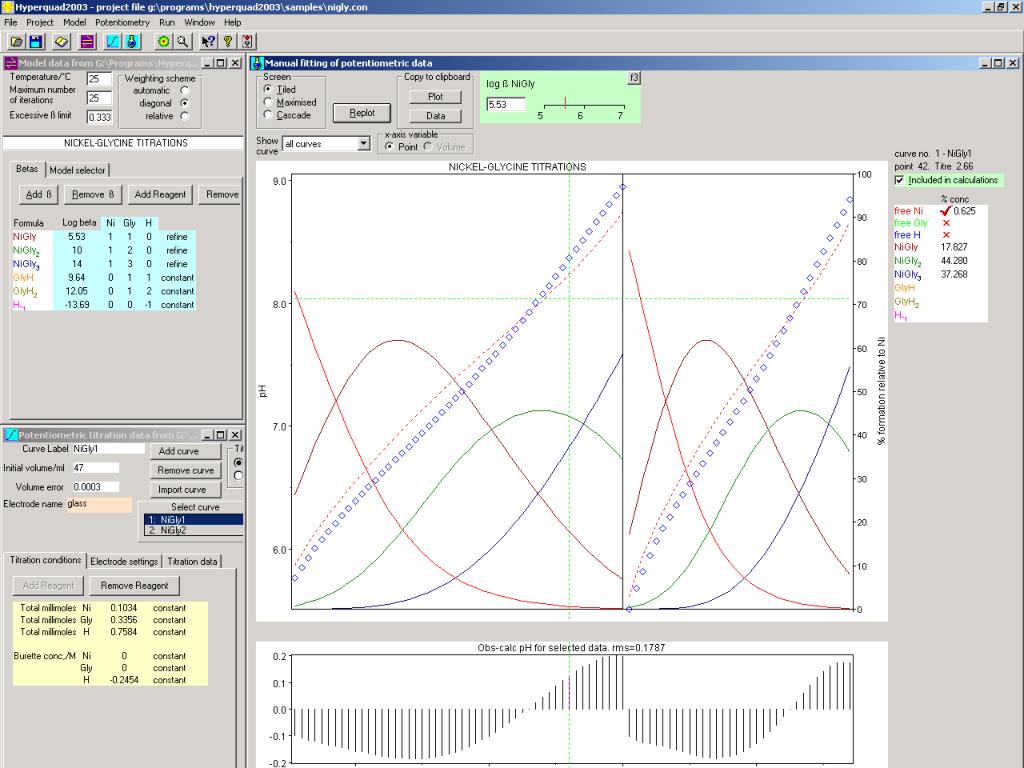Copy Data to clipboard
The height and width of the screenshot is (768, 1024).
436,116
